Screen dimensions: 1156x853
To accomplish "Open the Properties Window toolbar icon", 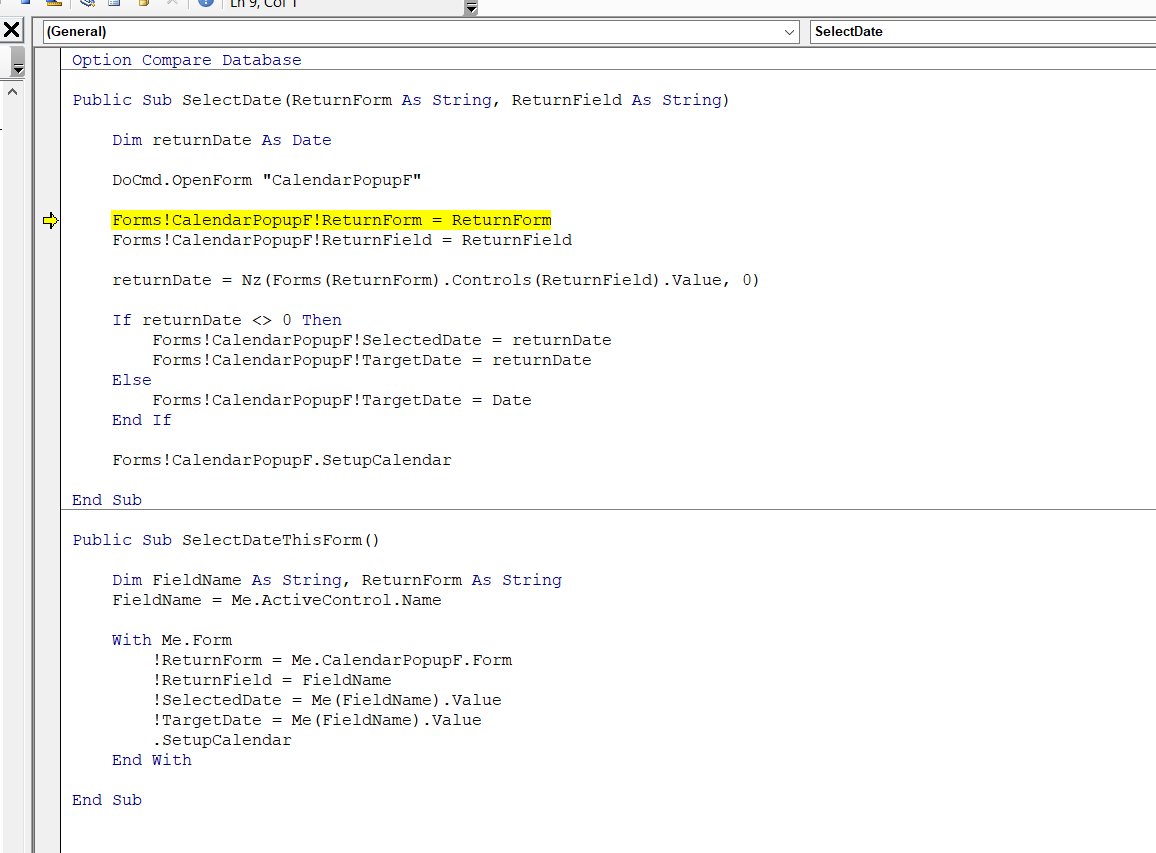I will [116, 3].
